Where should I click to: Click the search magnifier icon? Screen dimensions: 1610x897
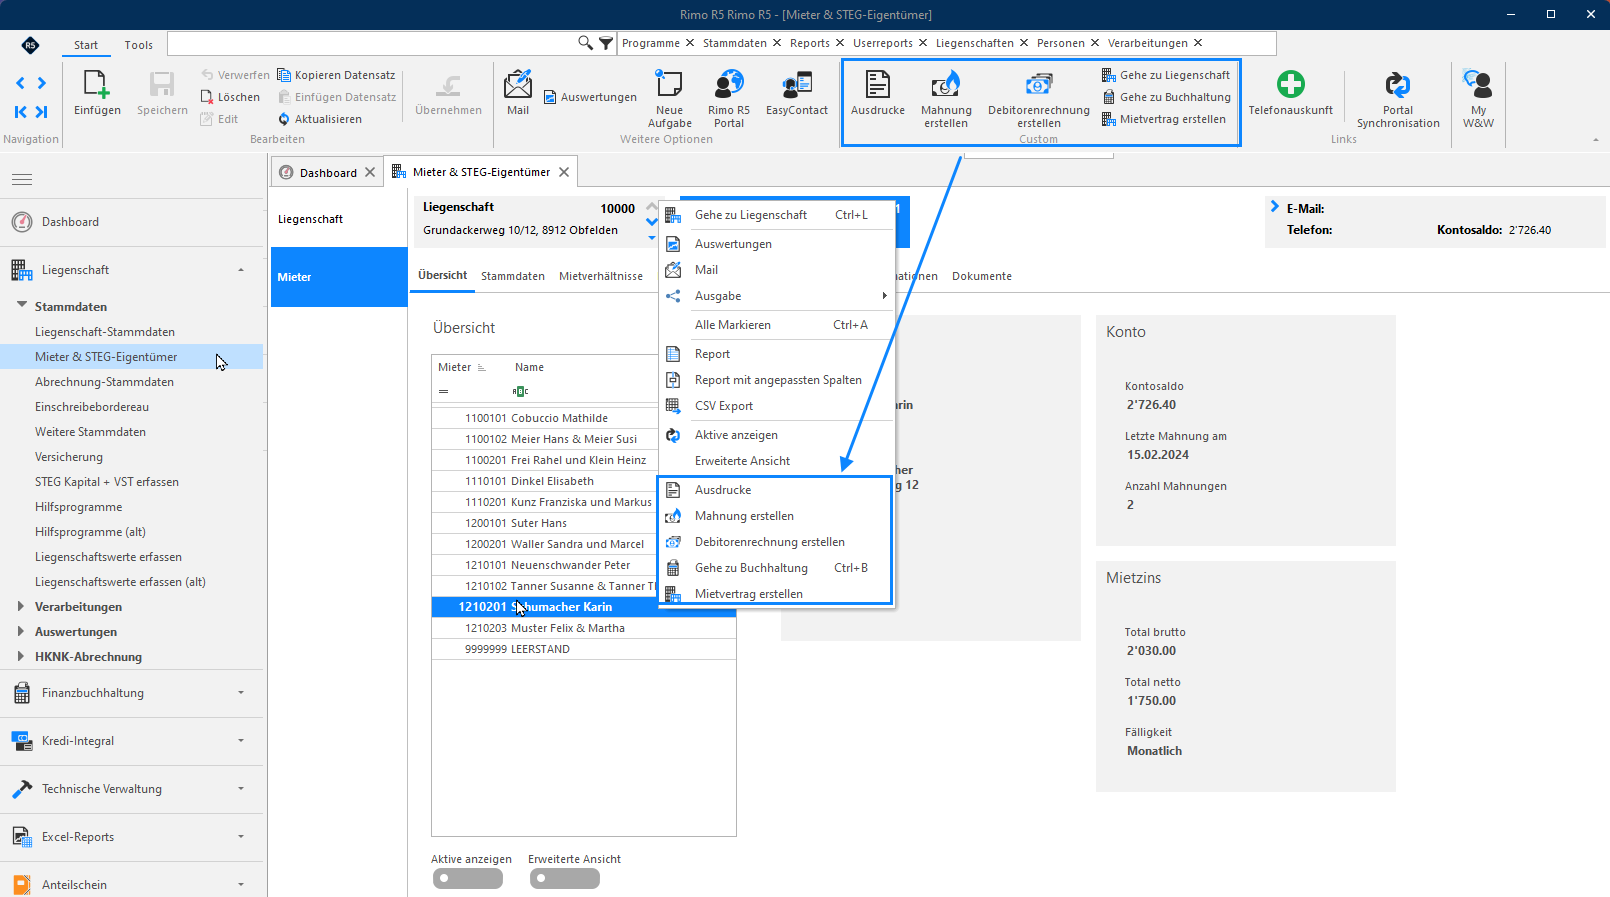[x=585, y=43]
